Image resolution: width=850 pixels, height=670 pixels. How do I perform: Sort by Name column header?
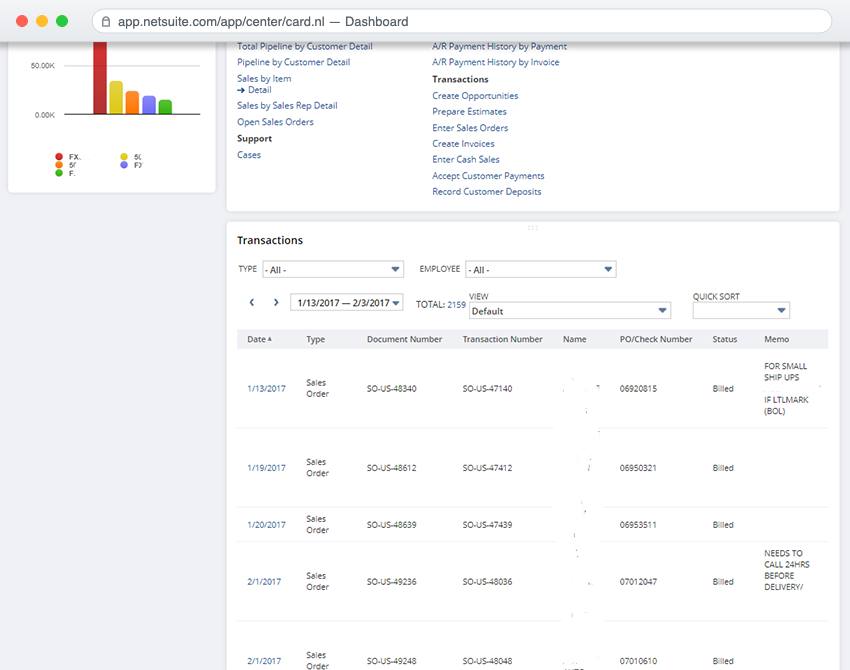pyautogui.click(x=575, y=339)
